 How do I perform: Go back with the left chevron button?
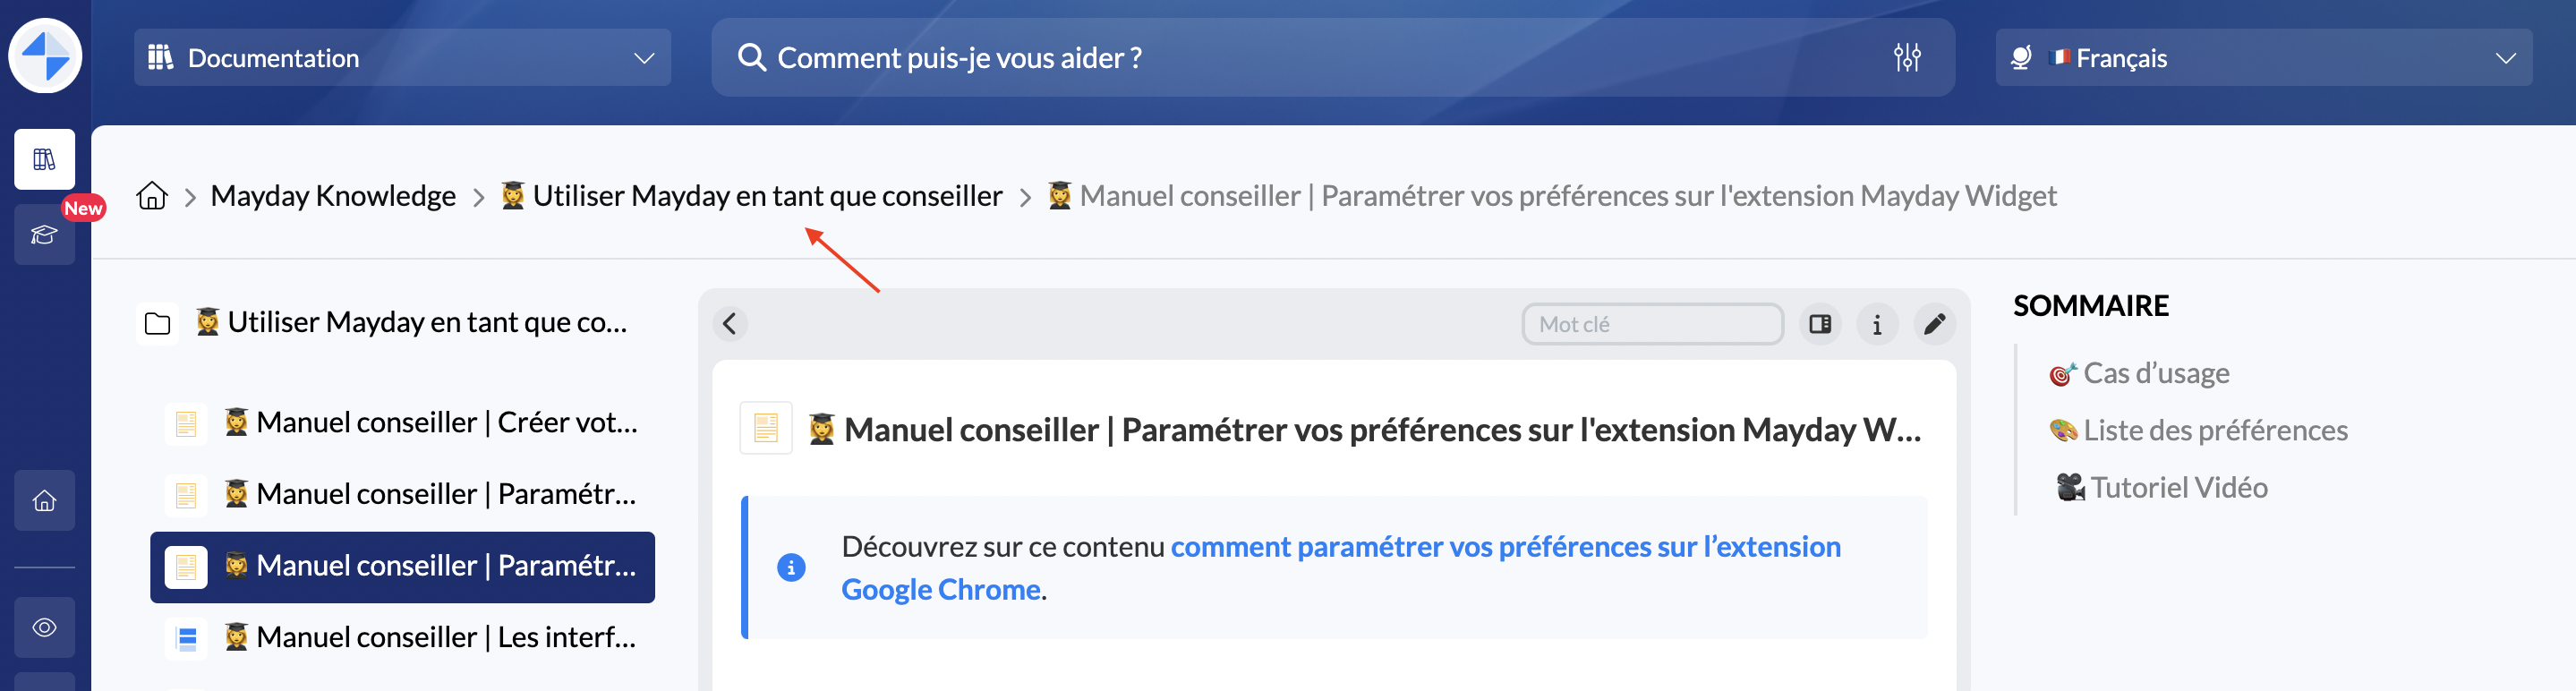pos(730,324)
